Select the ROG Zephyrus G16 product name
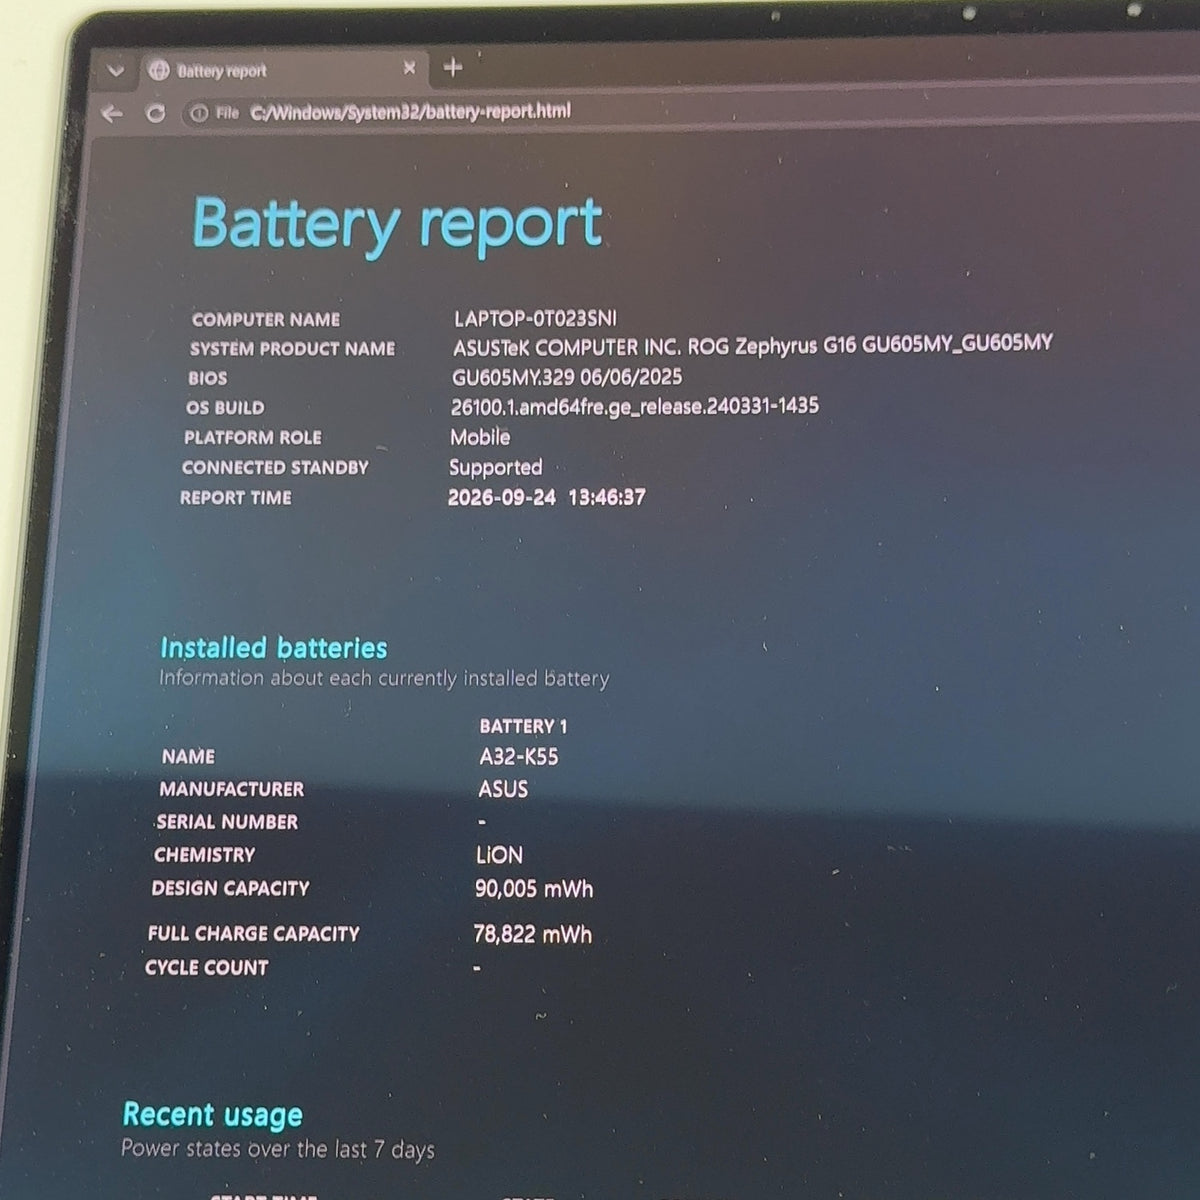The image size is (1200, 1200). click(752, 346)
